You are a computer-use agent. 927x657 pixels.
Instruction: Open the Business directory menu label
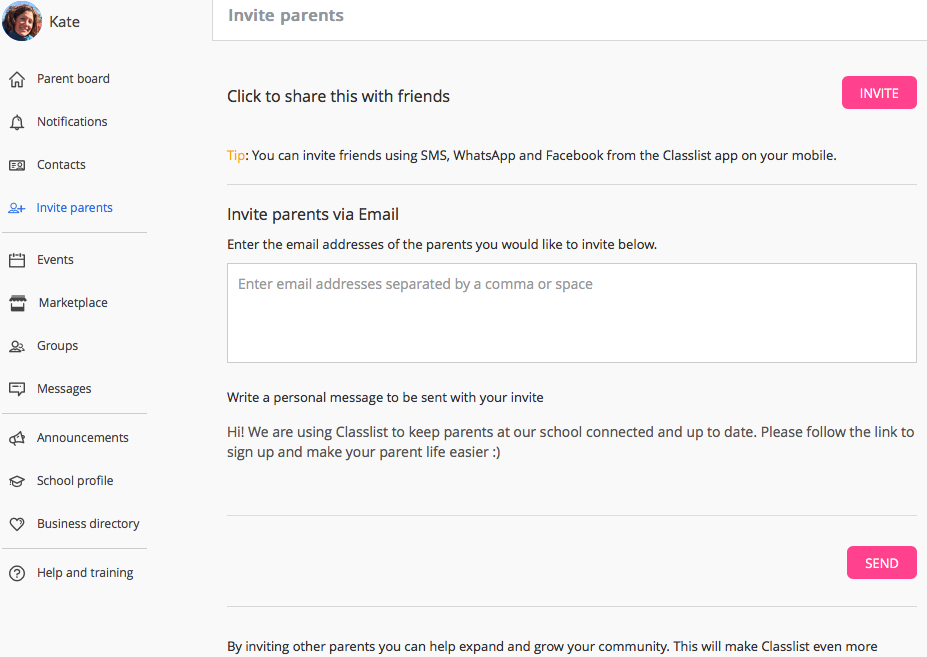pos(88,524)
